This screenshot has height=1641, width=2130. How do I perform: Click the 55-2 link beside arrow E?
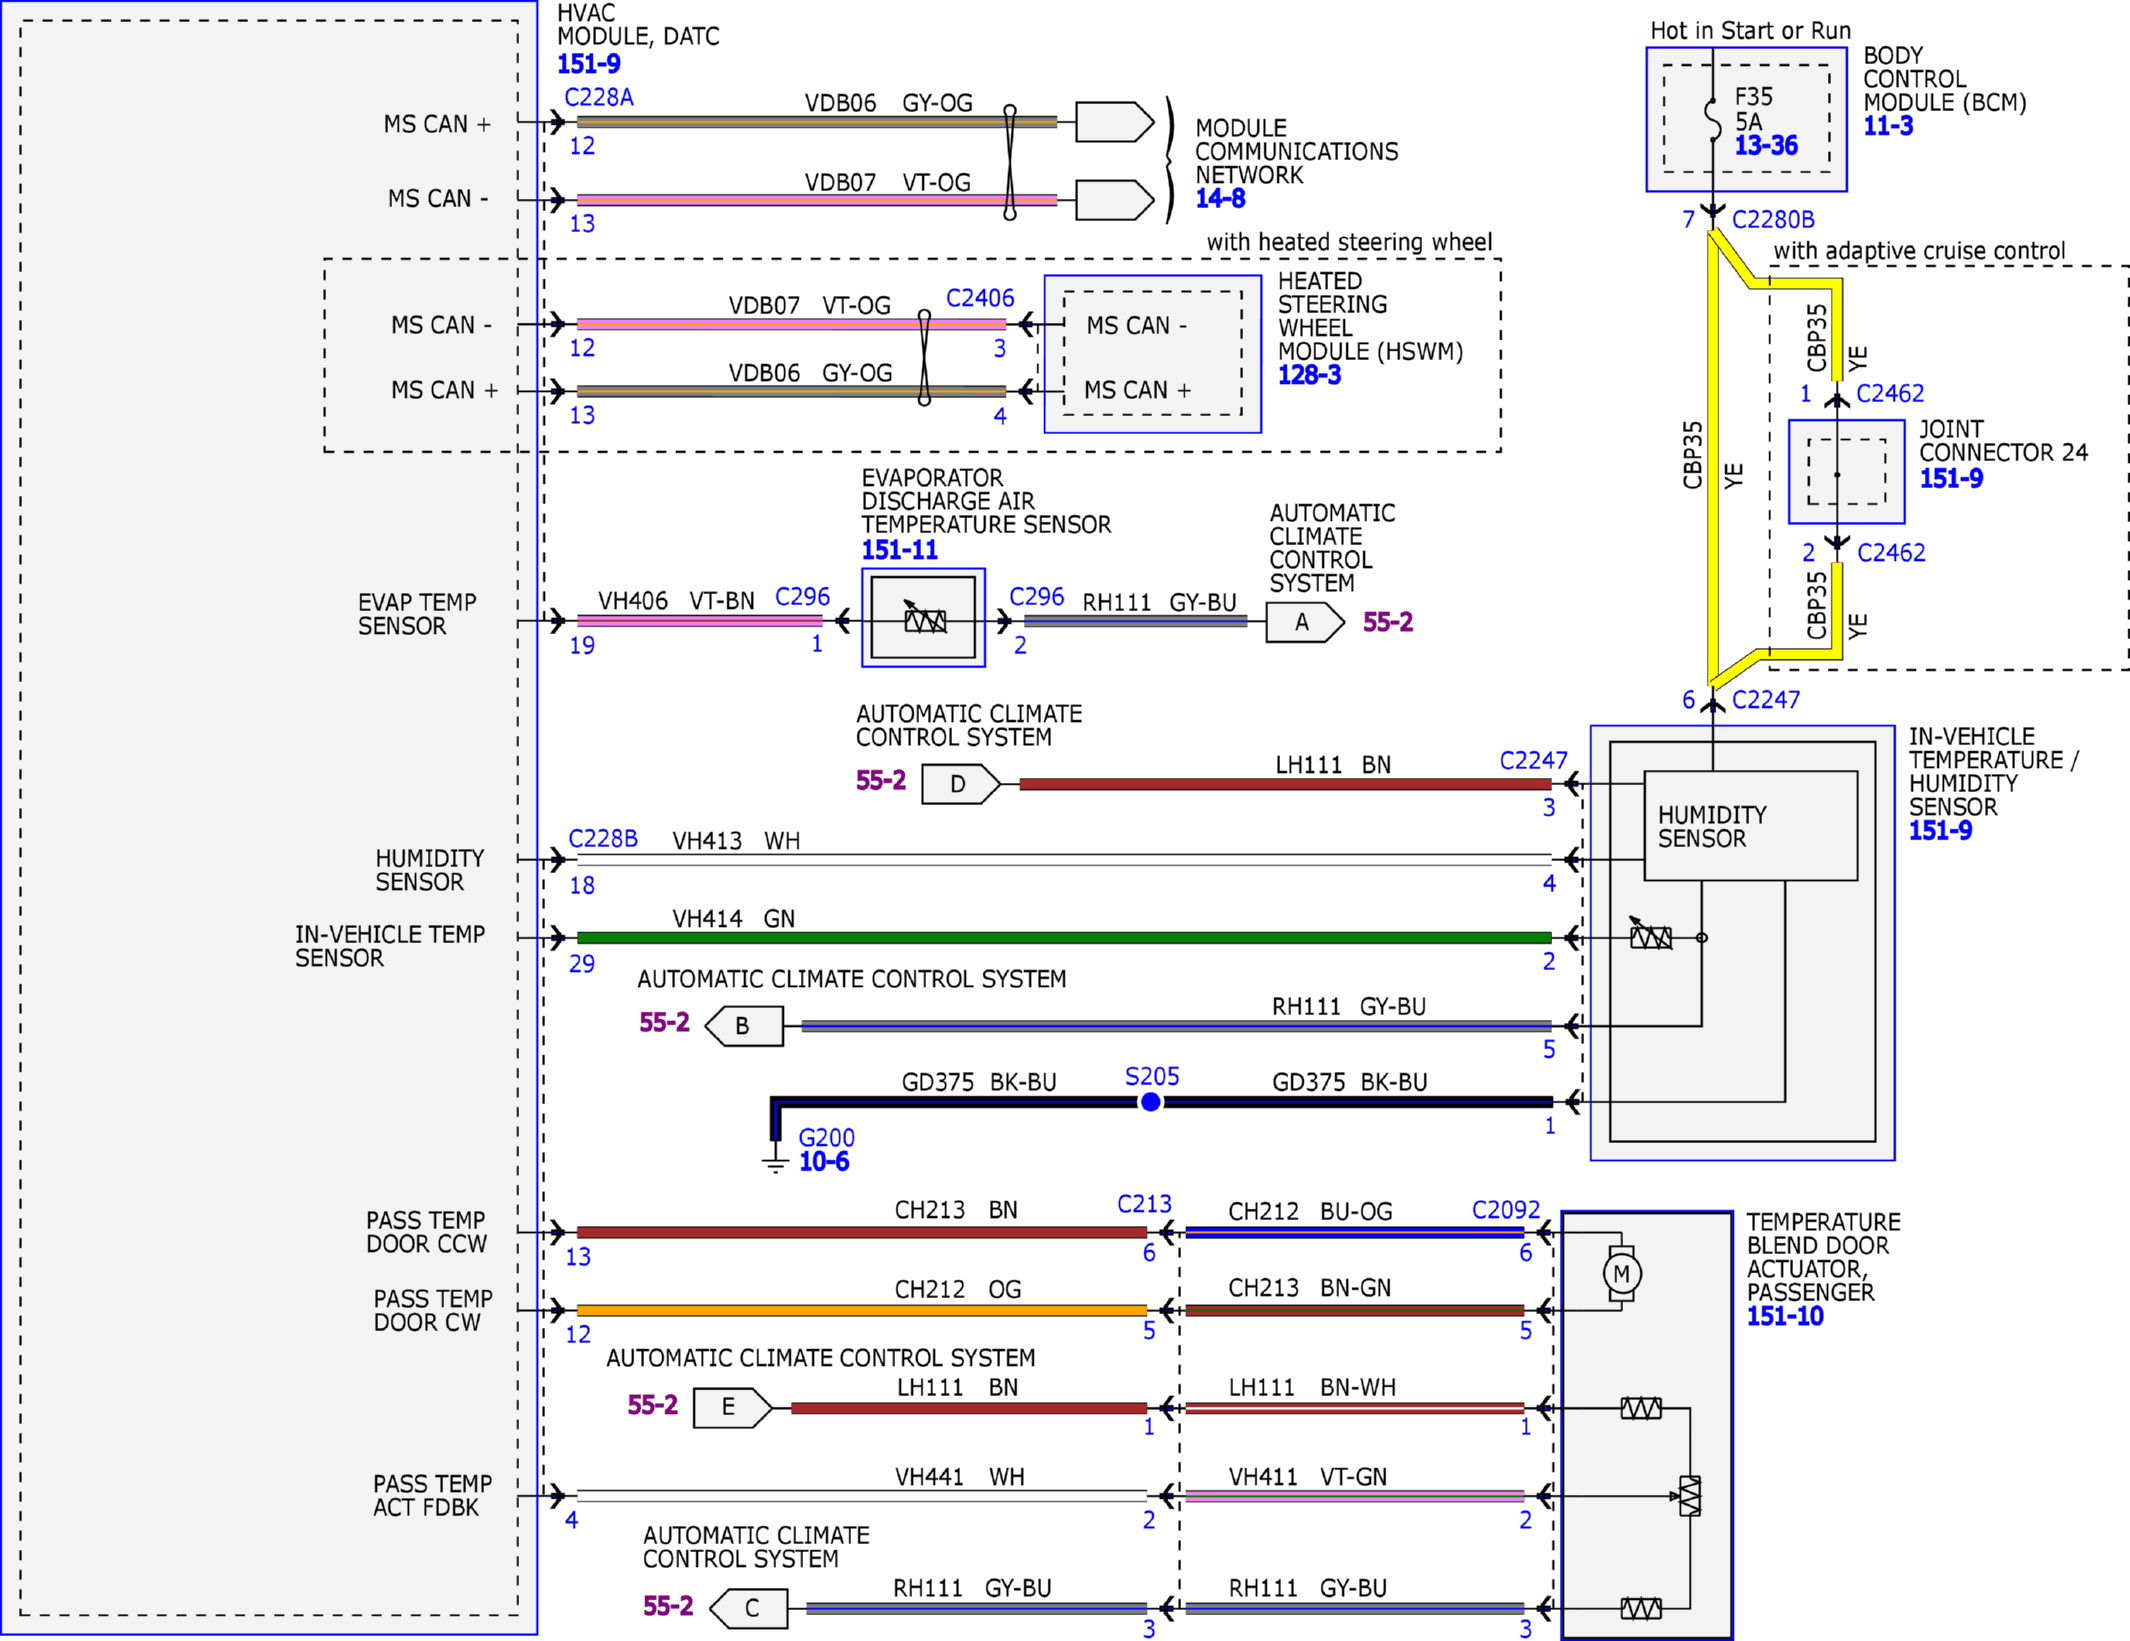point(652,1405)
